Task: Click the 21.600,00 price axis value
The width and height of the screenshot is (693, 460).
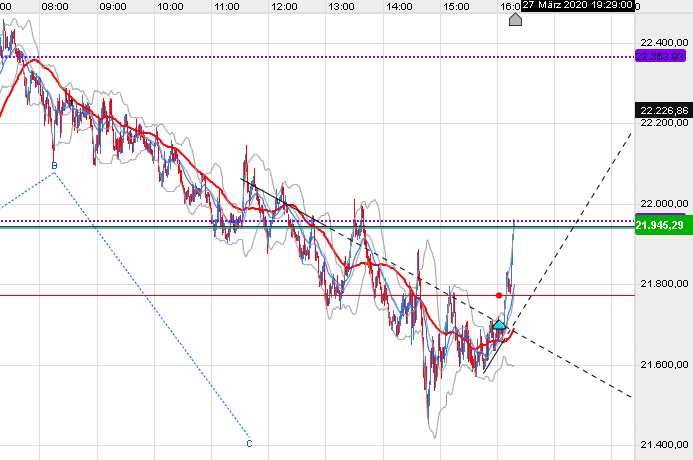Action: [x=664, y=365]
